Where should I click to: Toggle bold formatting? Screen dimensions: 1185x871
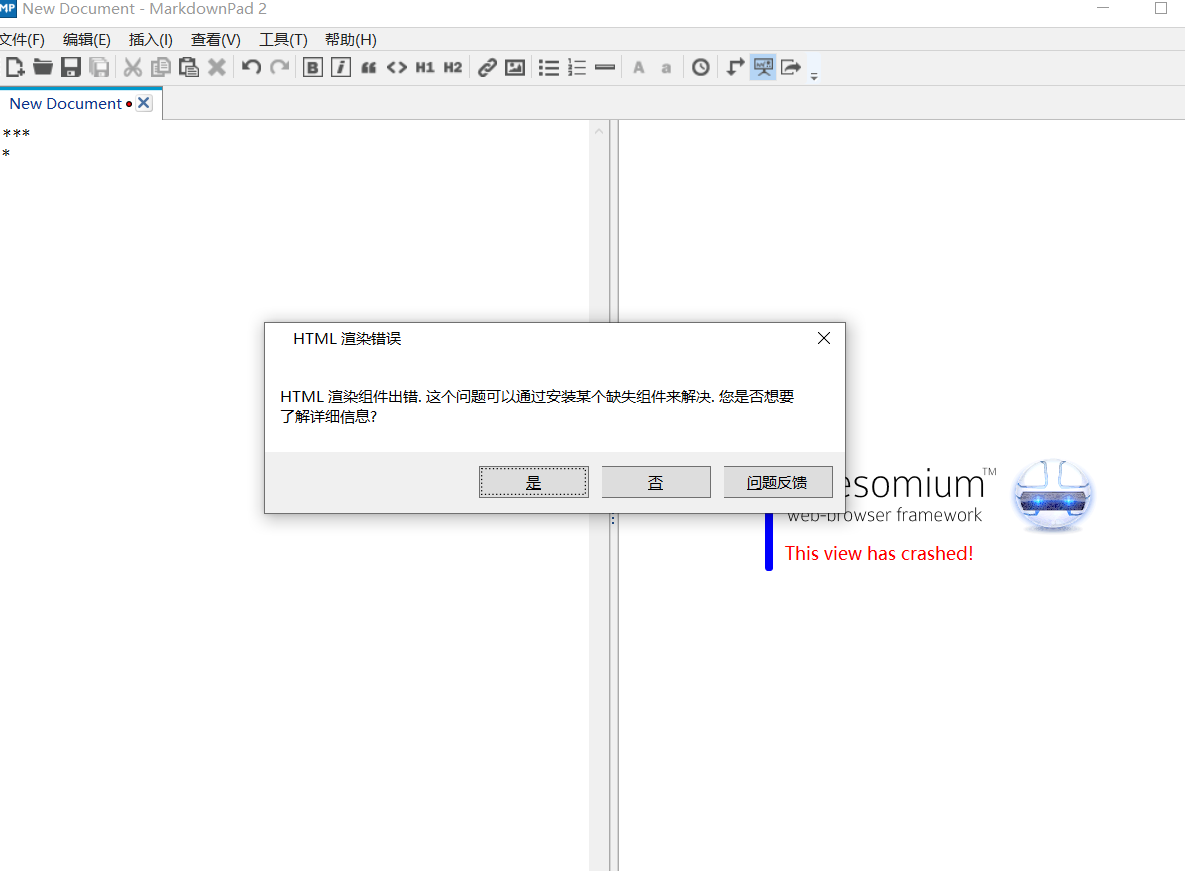[312, 67]
